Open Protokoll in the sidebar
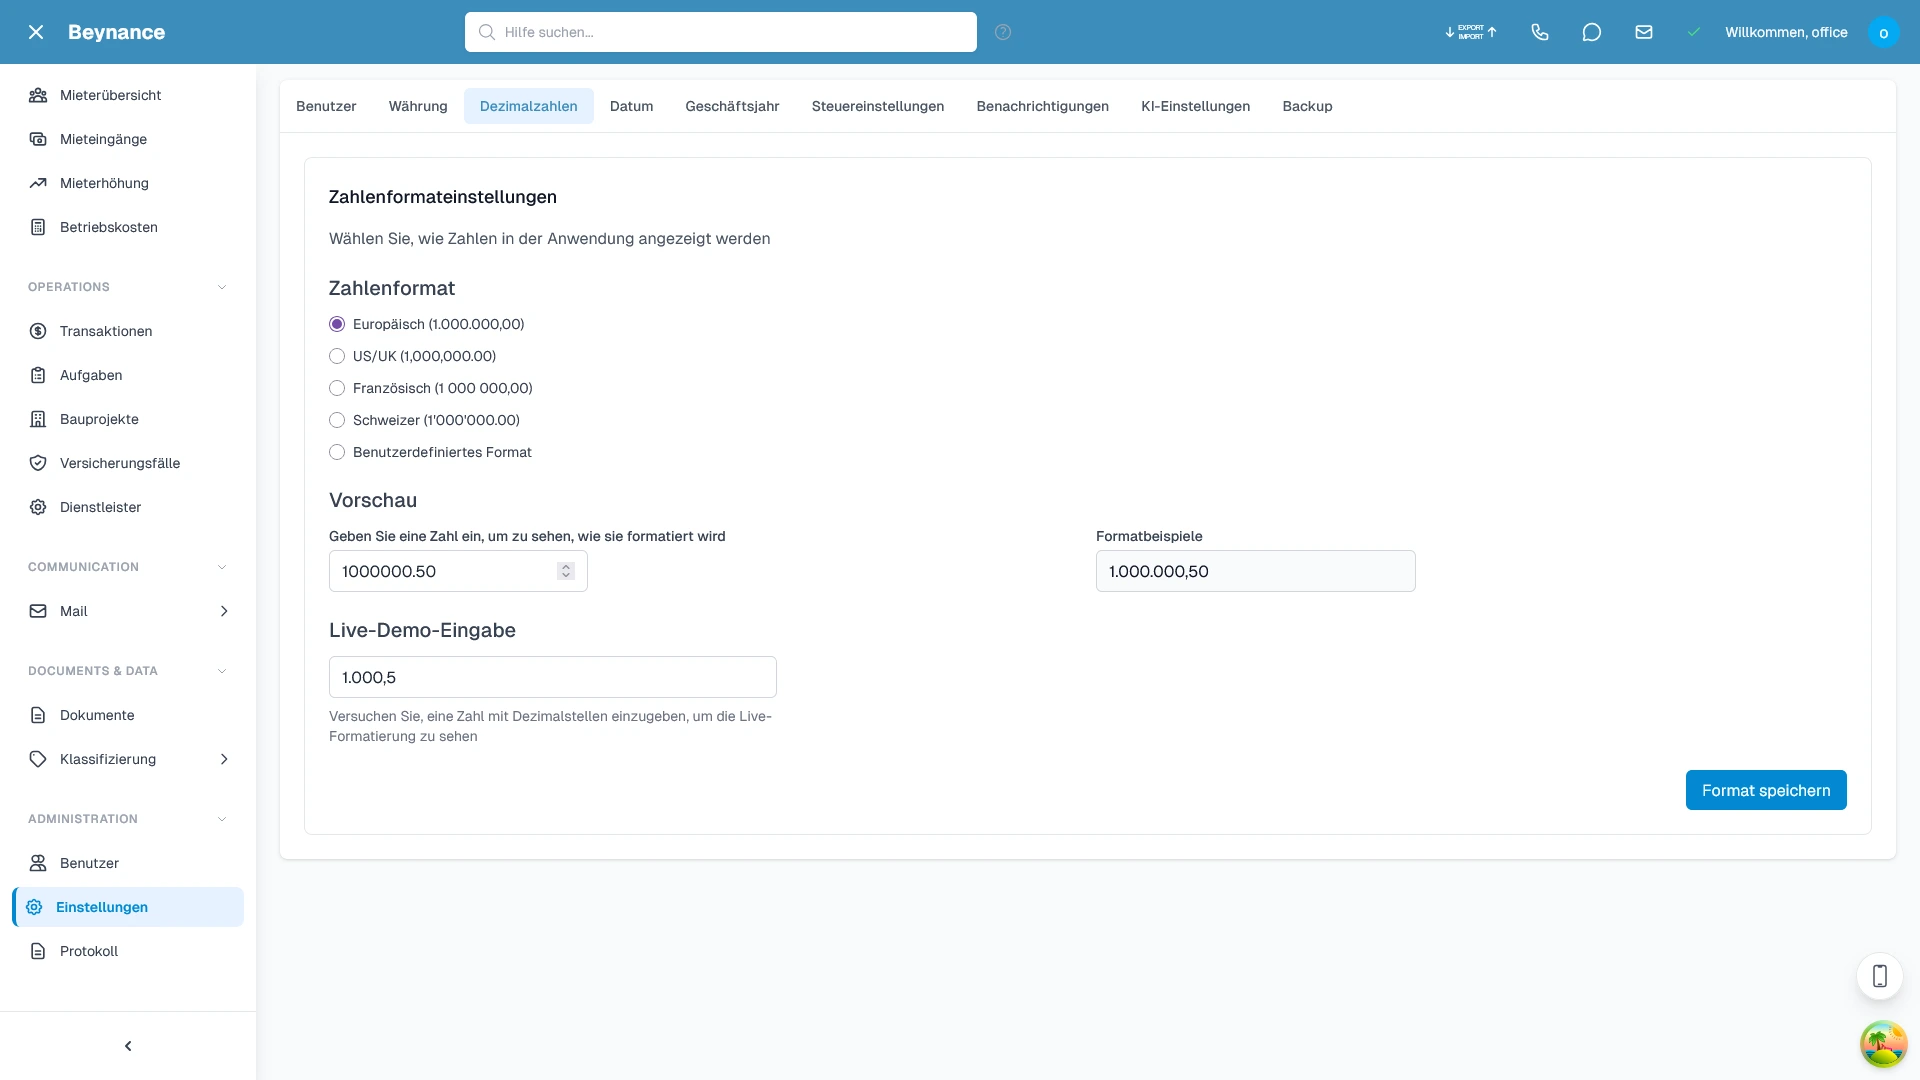Image resolution: width=1920 pixels, height=1080 pixels. pyautogui.click(x=88, y=951)
